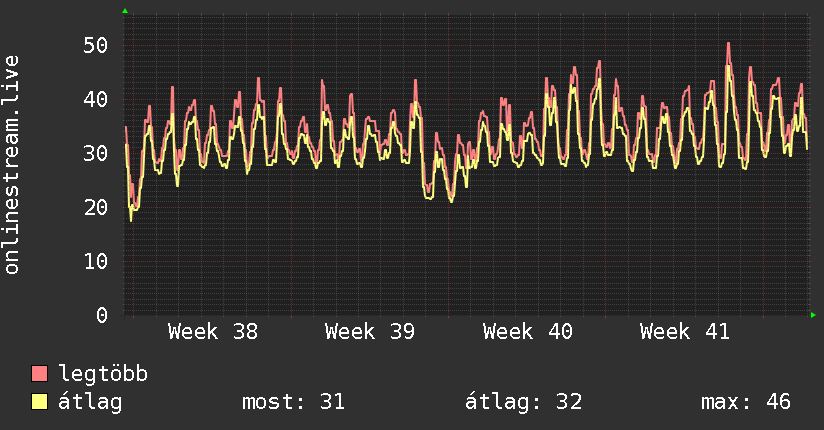Screen dimensions: 824x430
Task: Click the green arrow at y-axis top
Action: pyautogui.click(x=125, y=11)
